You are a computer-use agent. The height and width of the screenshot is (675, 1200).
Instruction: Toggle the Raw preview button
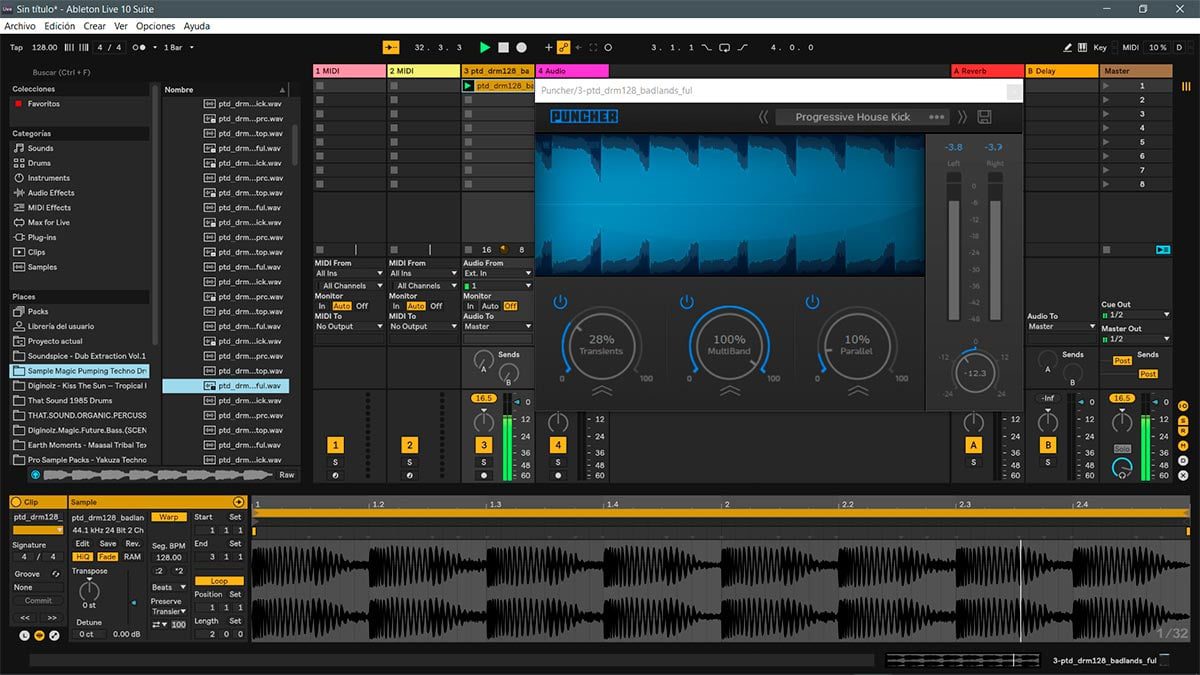click(287, 475)
